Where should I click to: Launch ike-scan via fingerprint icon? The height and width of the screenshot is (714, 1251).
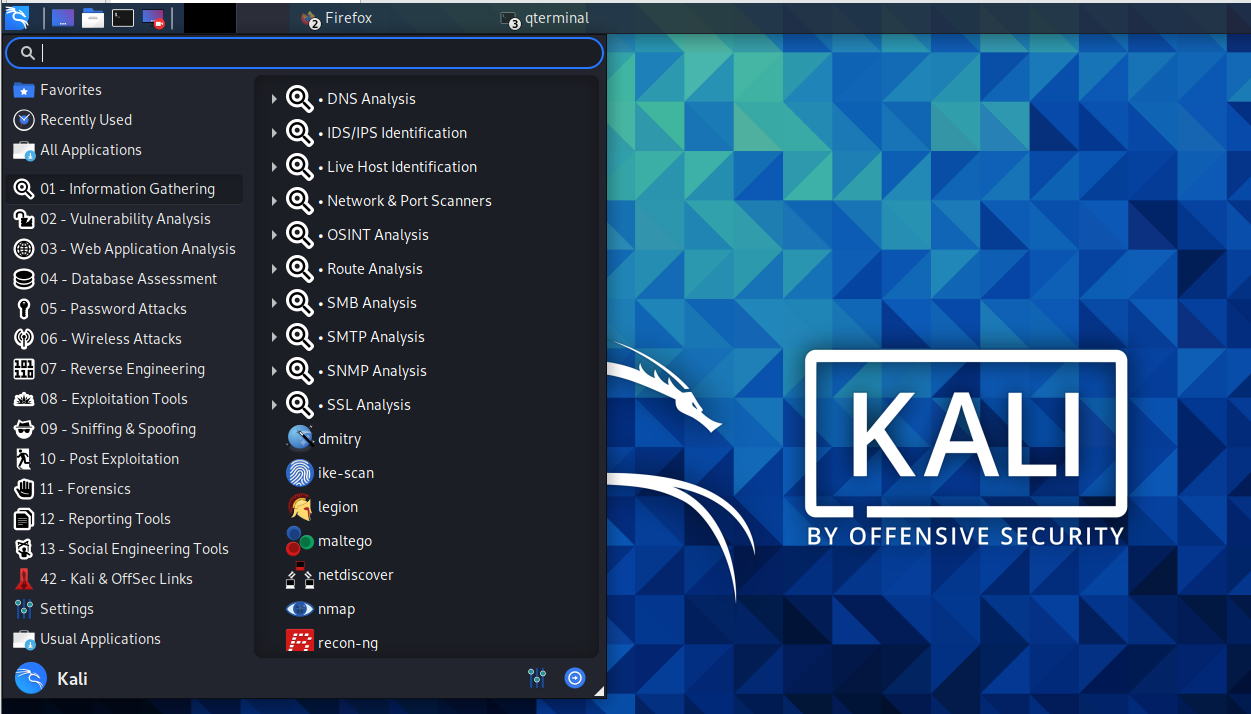300,472
